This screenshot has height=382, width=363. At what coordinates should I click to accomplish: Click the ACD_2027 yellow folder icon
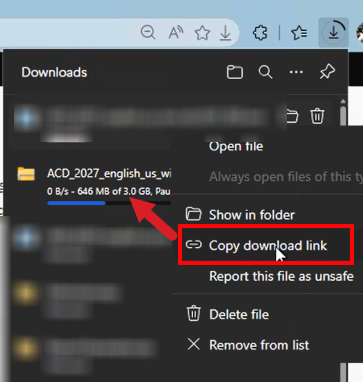[26, 174]
